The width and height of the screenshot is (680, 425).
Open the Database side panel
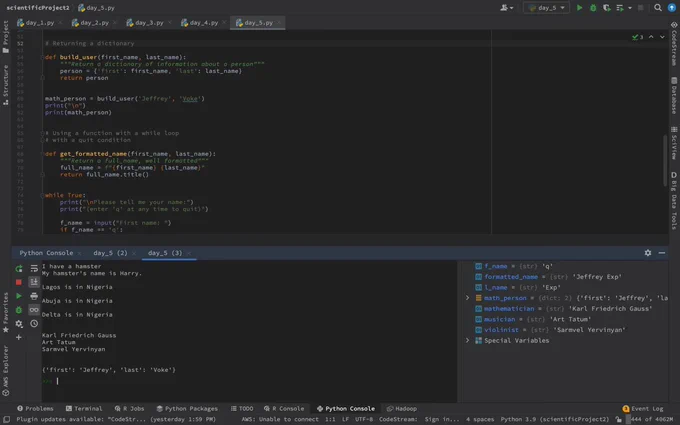pyautogui.click(x=674, y=95)
